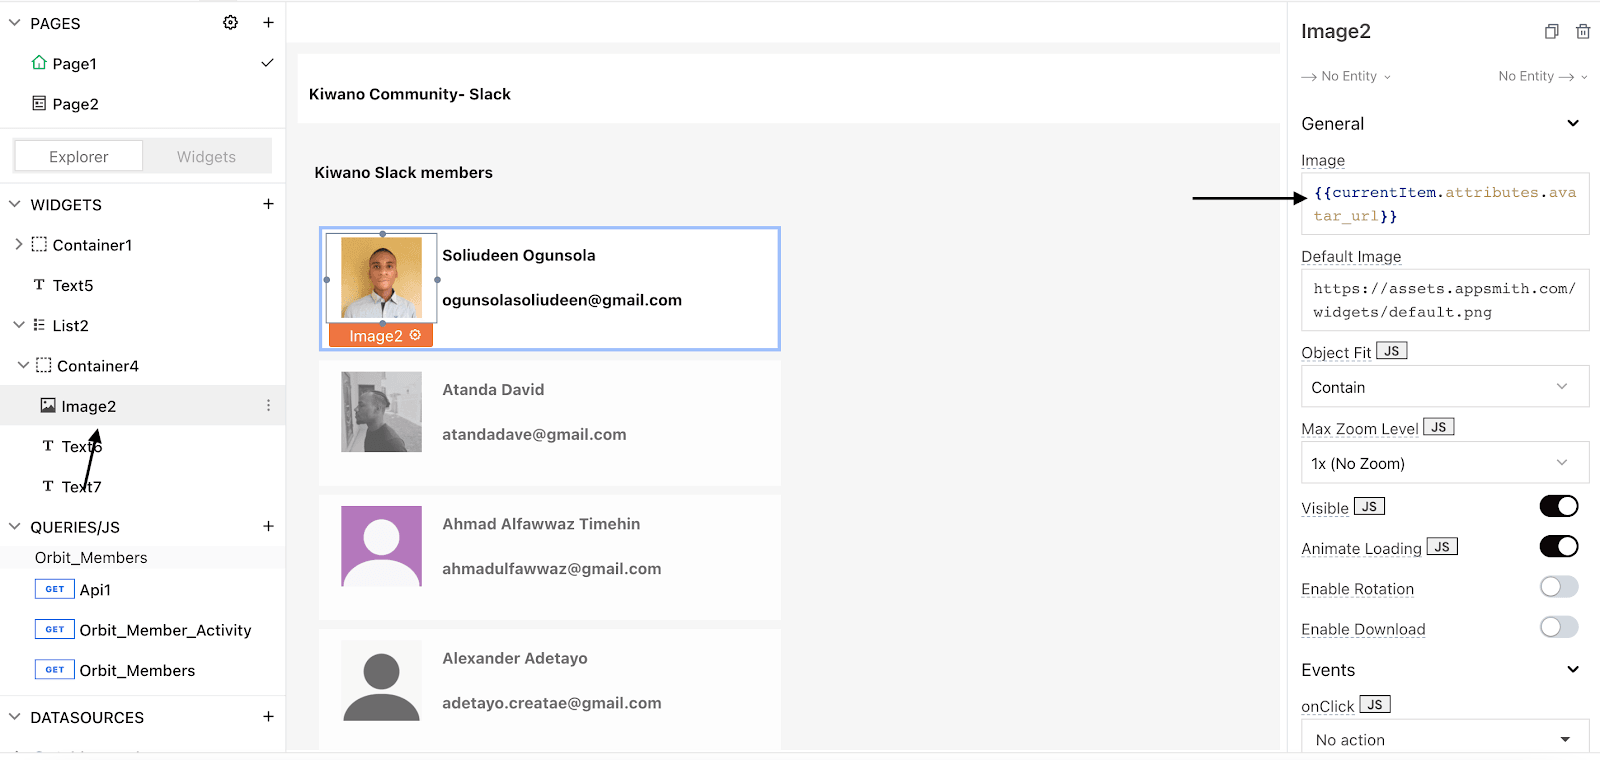
Task: Delete Image2 using the trash icon
Action: (1583, 32)
